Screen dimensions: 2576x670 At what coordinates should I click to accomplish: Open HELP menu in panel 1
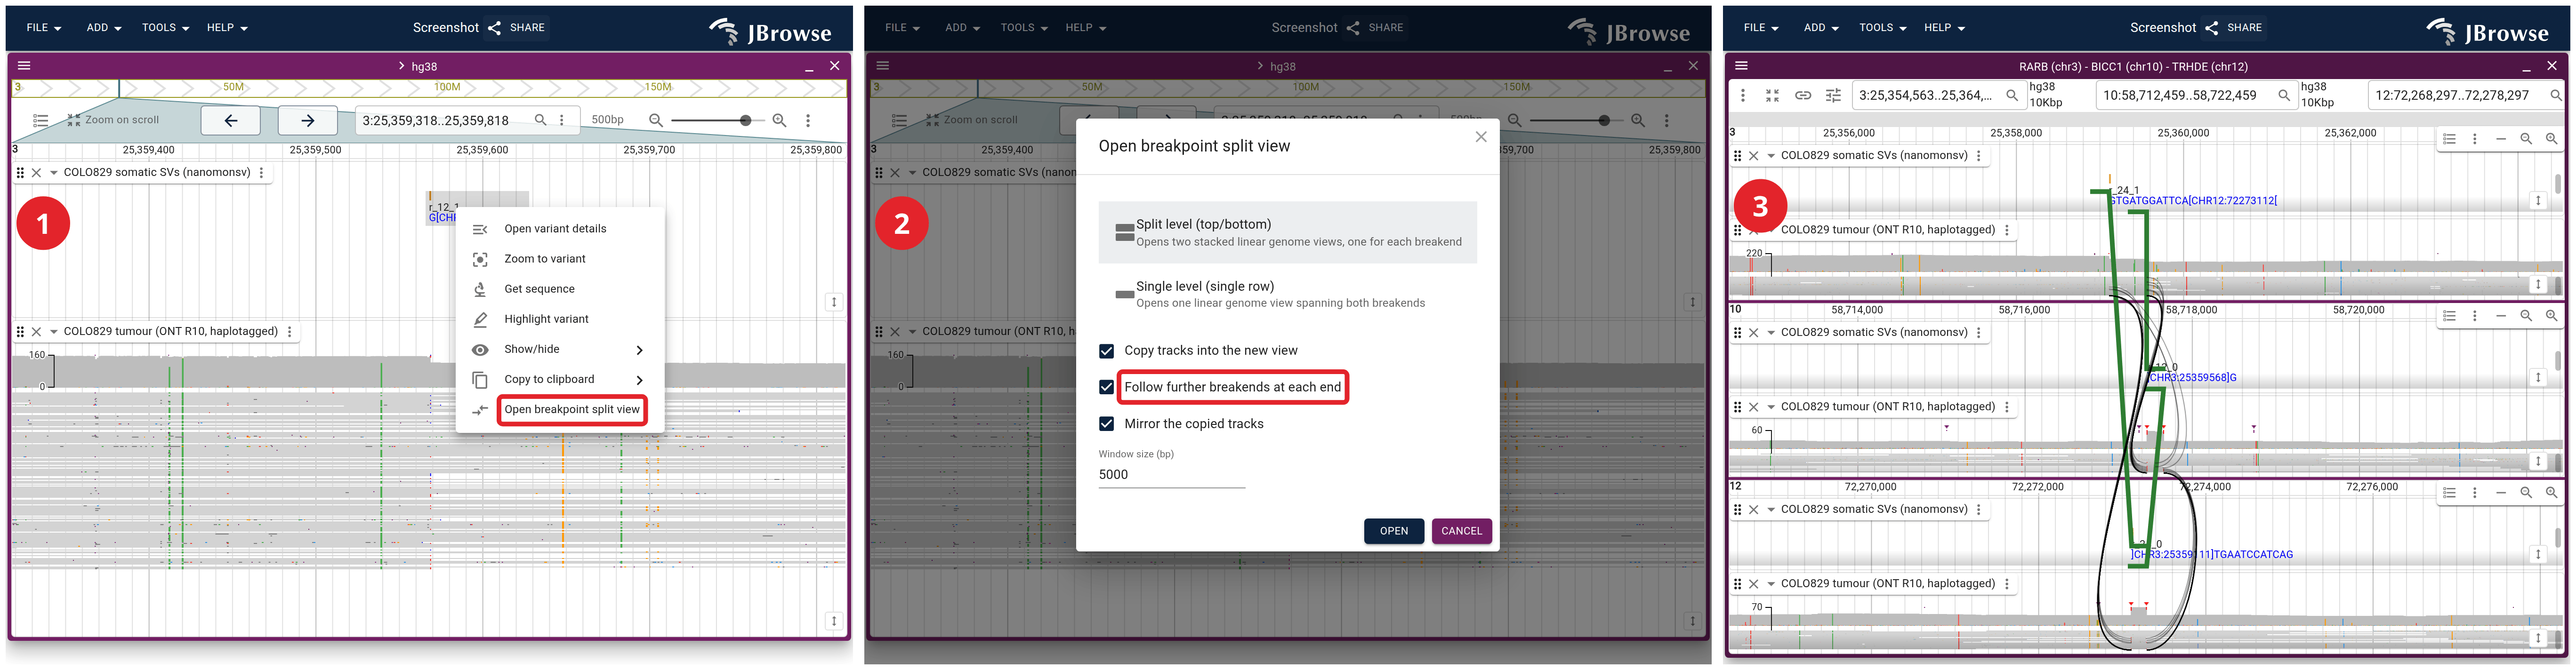(227, 28)
